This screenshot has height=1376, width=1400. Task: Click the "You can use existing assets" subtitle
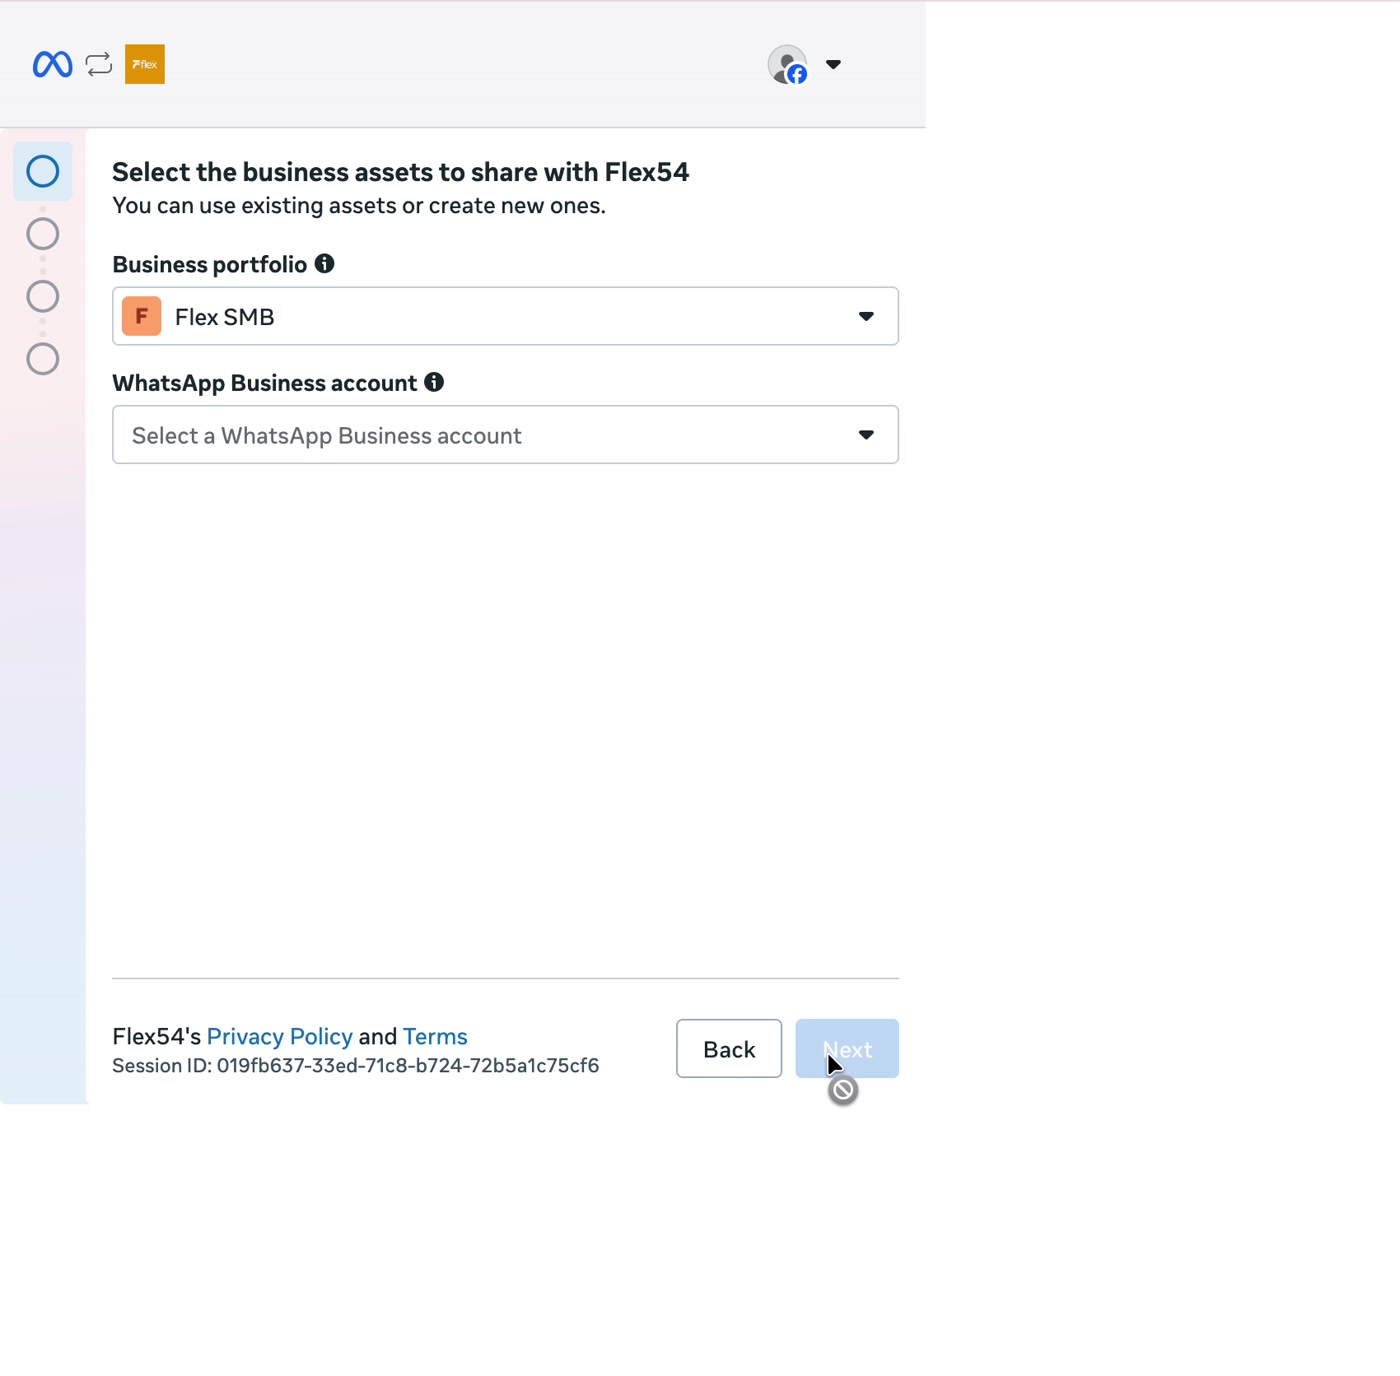coord(359,206)
